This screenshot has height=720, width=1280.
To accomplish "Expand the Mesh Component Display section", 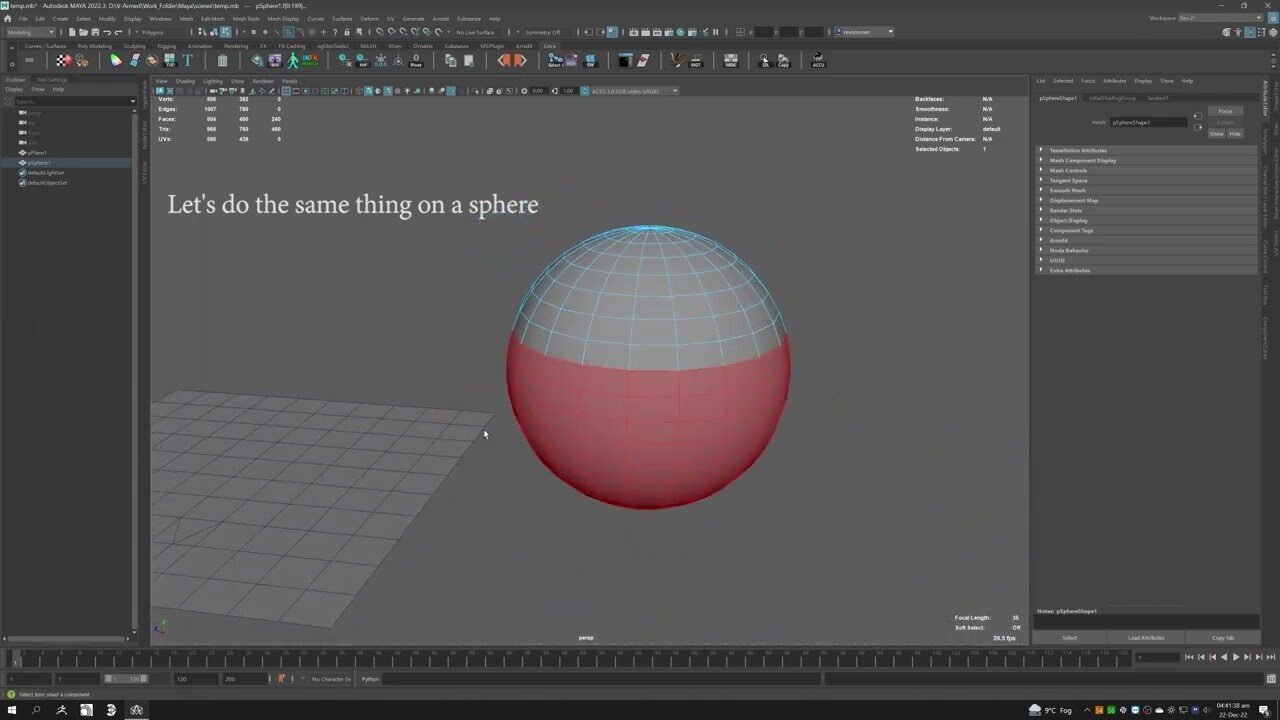I will (1082, 160).
